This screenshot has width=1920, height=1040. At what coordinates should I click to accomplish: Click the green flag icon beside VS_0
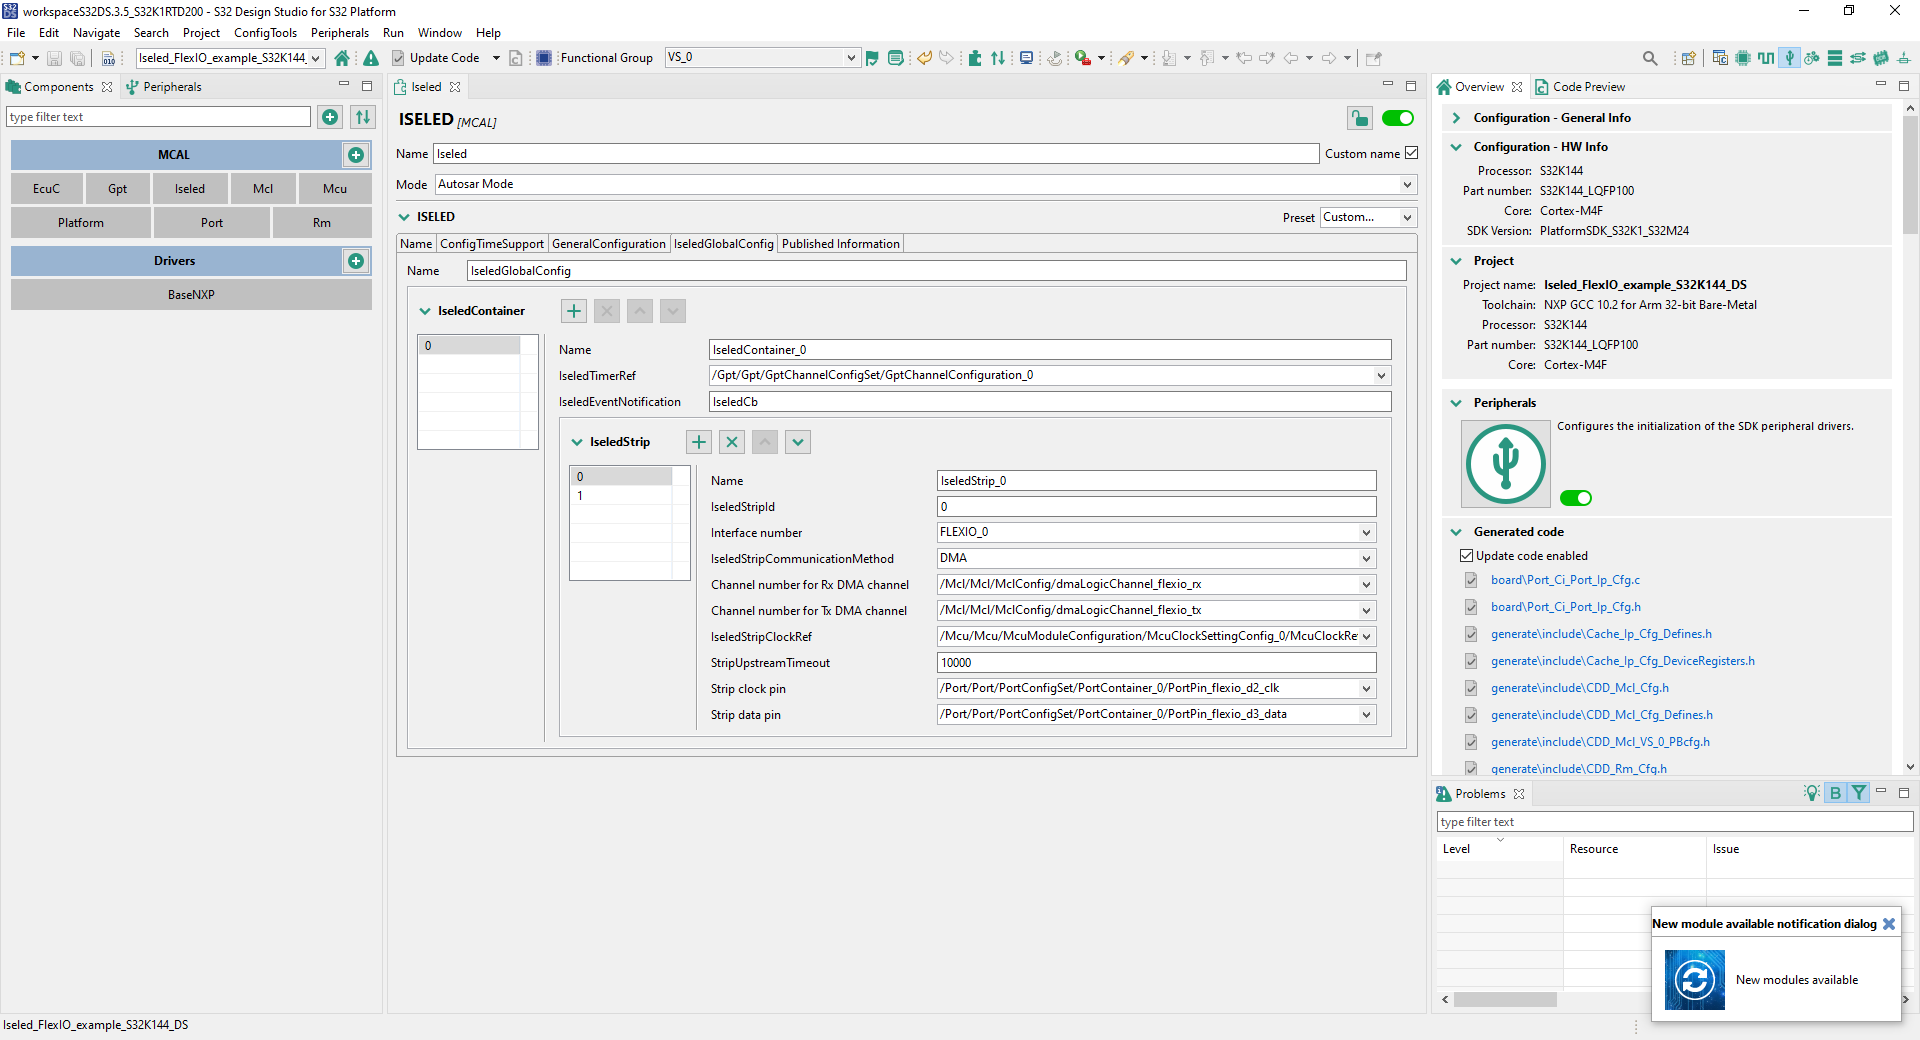(x=872, y=58)
